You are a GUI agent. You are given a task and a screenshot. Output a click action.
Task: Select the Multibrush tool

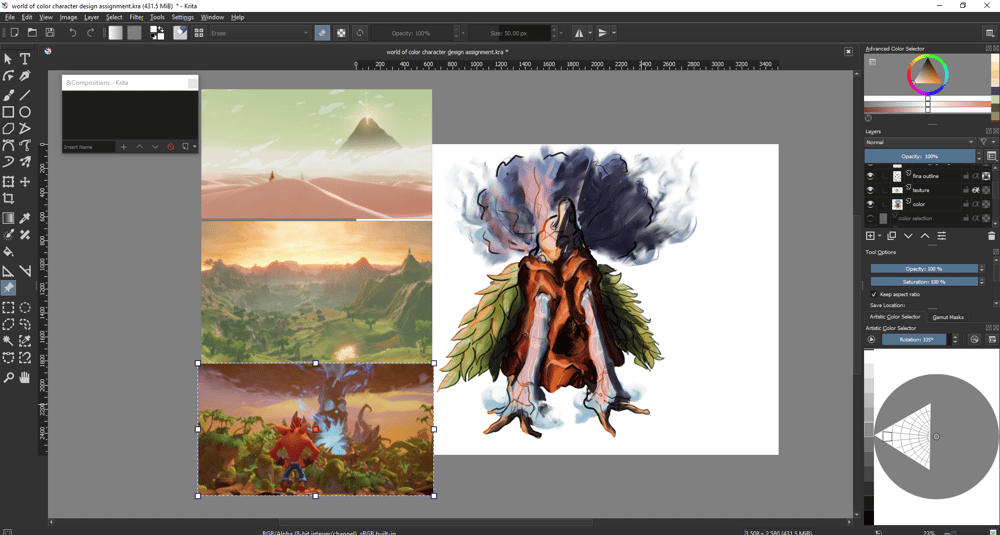pyautogui.click(x=25, y=161)
